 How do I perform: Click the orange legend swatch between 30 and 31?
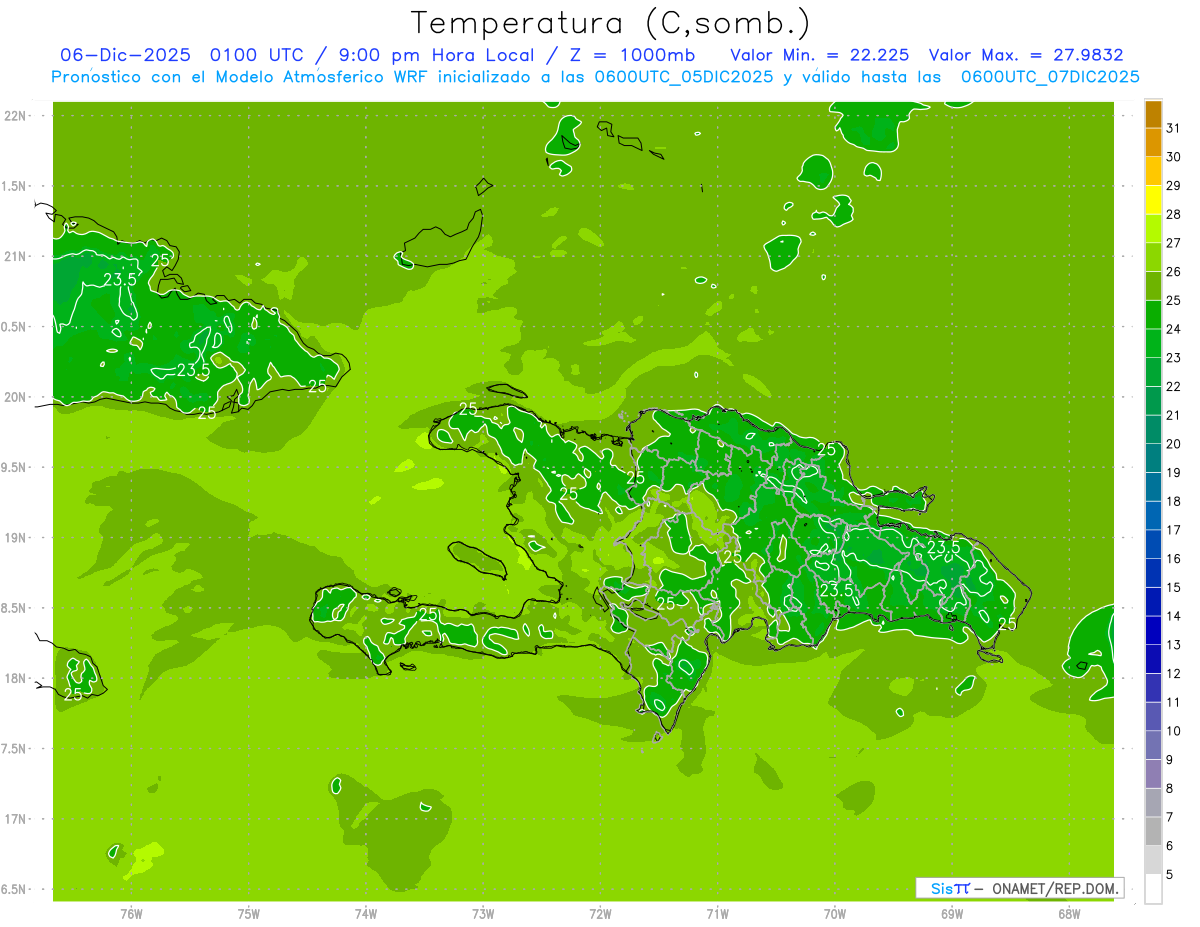1154,143
